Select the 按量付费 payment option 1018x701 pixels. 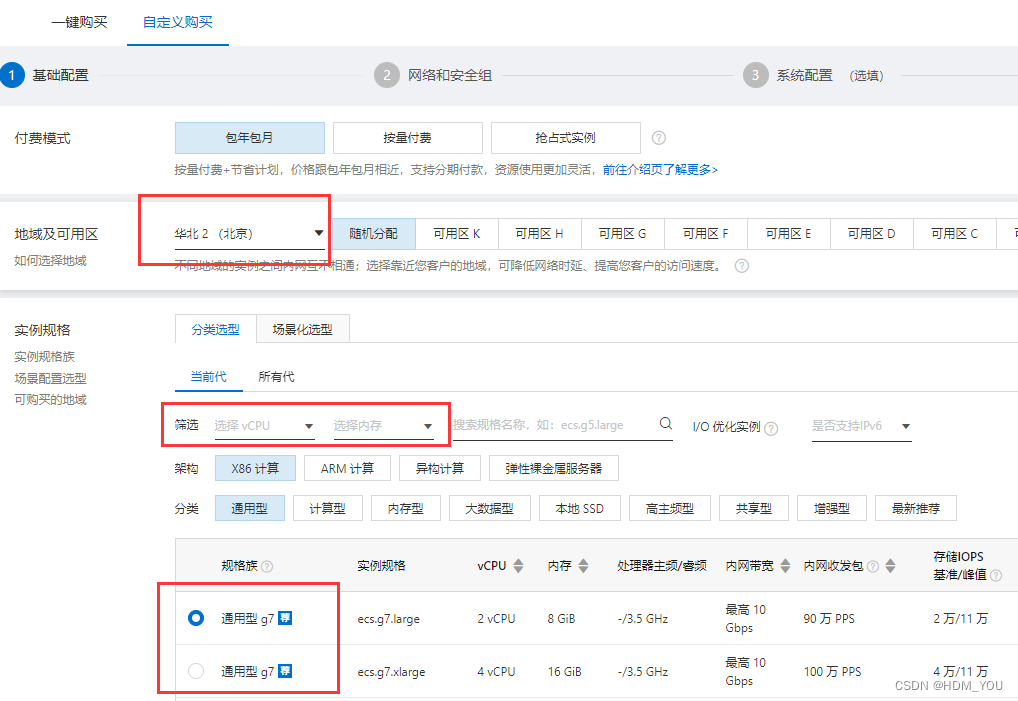click(406, 137)
